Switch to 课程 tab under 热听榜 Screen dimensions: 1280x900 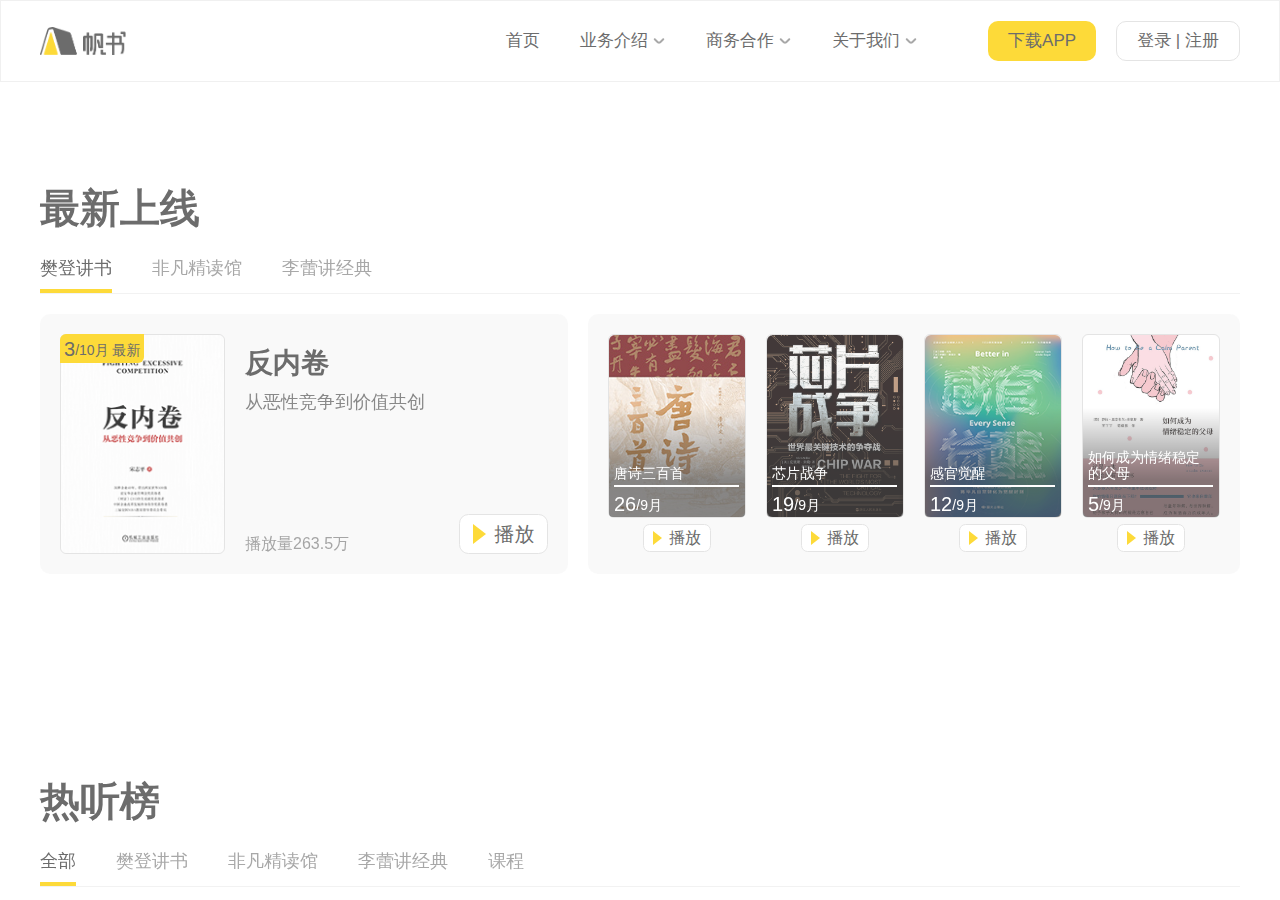pos(506,861)
